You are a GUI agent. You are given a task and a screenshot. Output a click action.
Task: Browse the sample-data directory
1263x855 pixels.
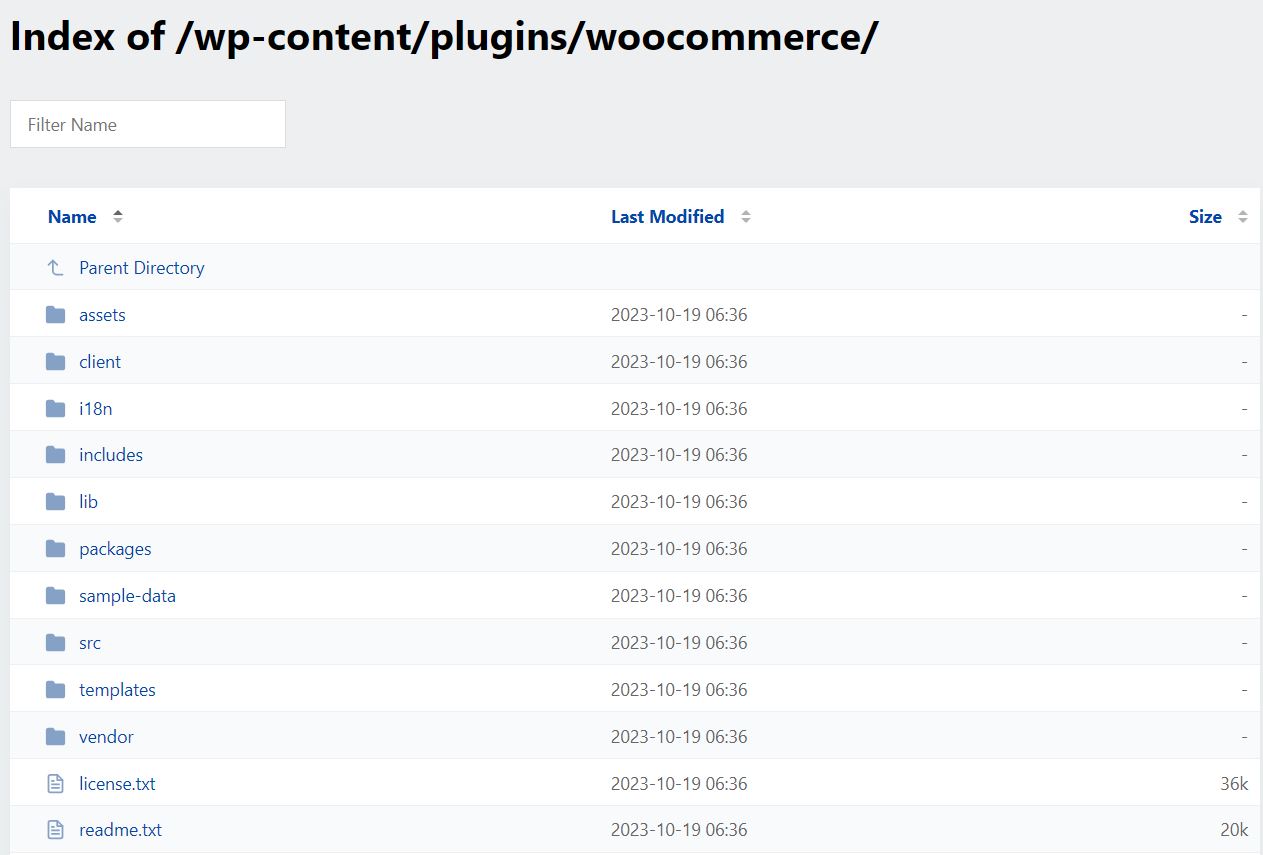(128, 596)
